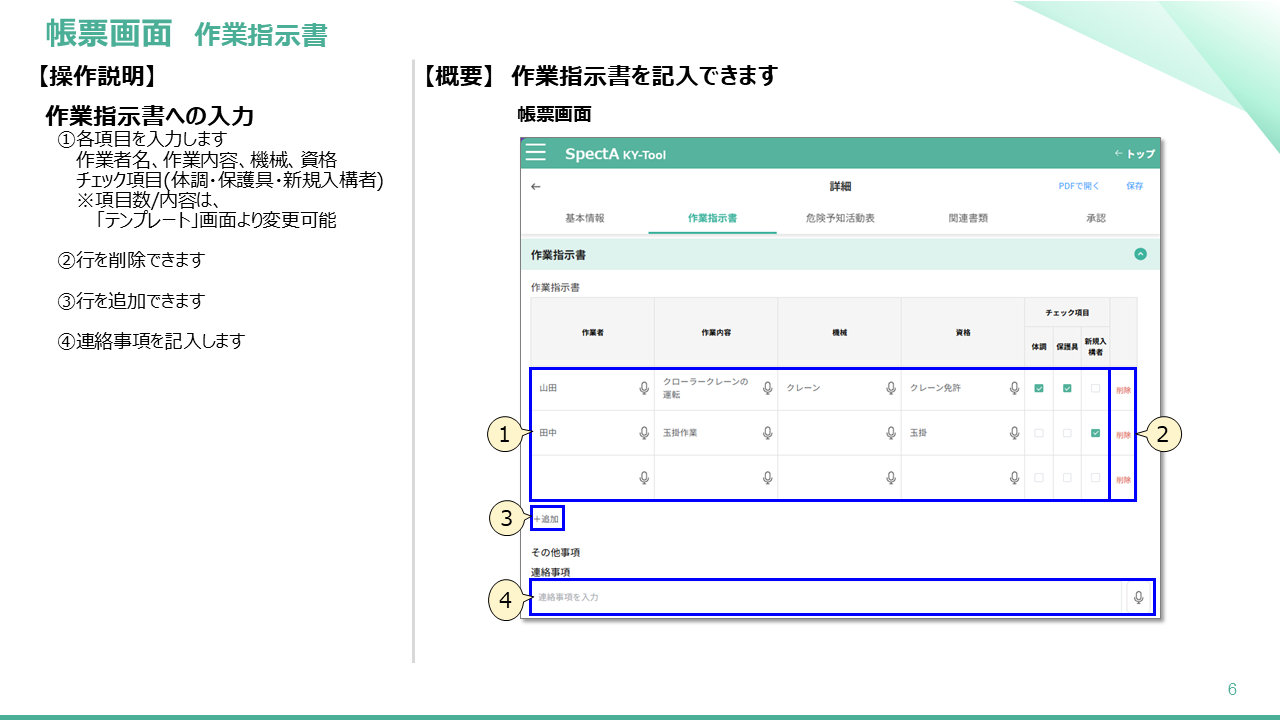Uncheck 新規入構者 checkbox in 田中 row
Screen dimensions: 1280x720
coord(1095,433)
